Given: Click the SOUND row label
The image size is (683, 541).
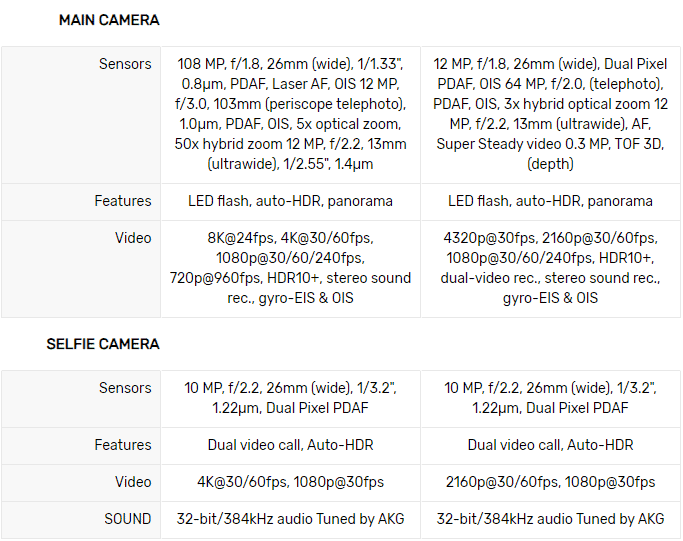Looking at the screenshot, I should [128, 519].
